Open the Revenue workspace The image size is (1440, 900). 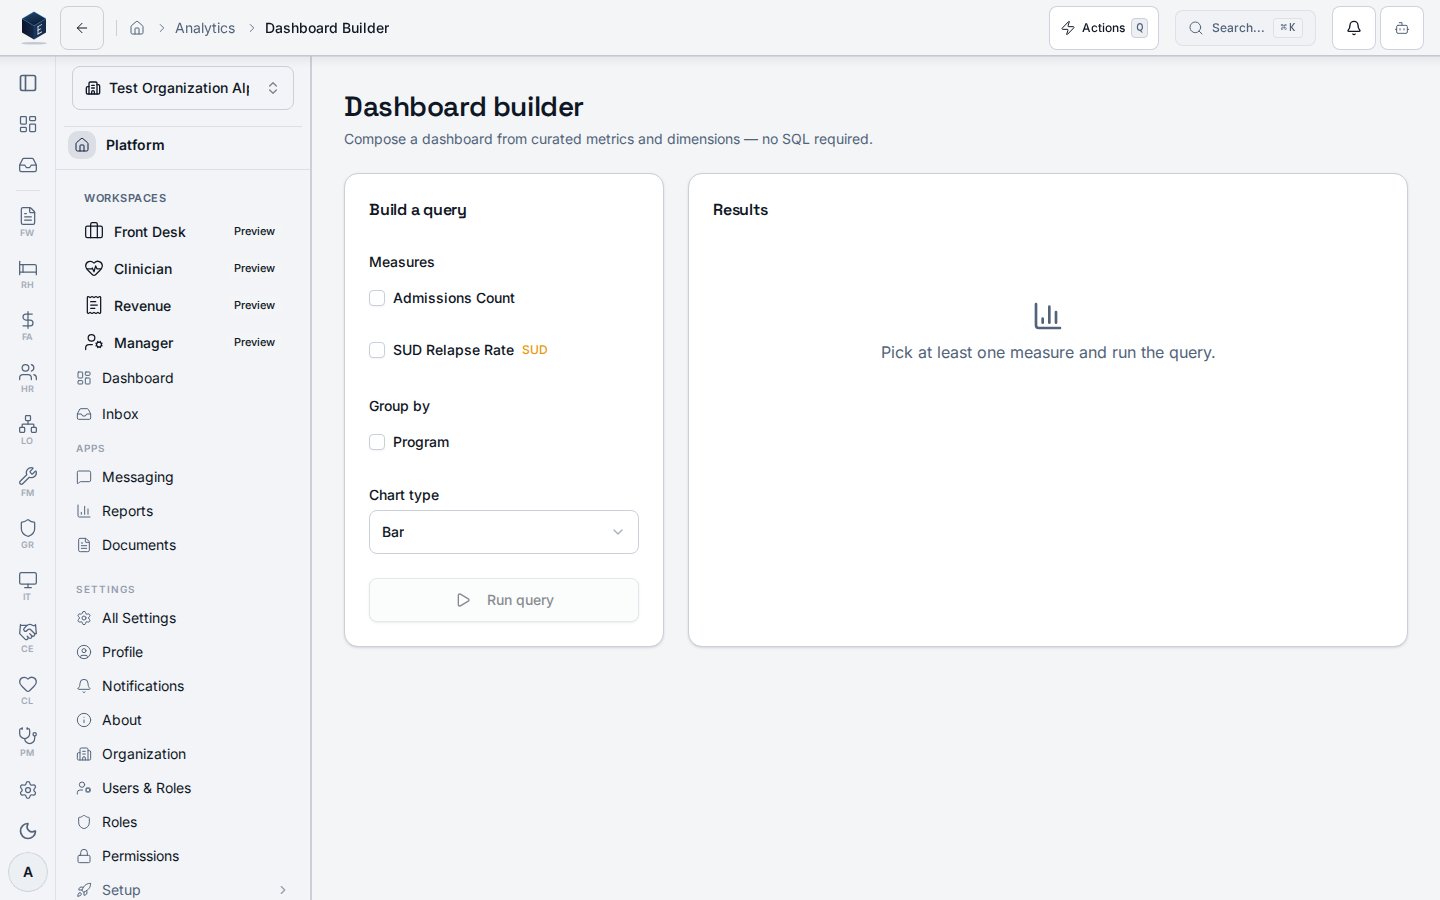182,305
